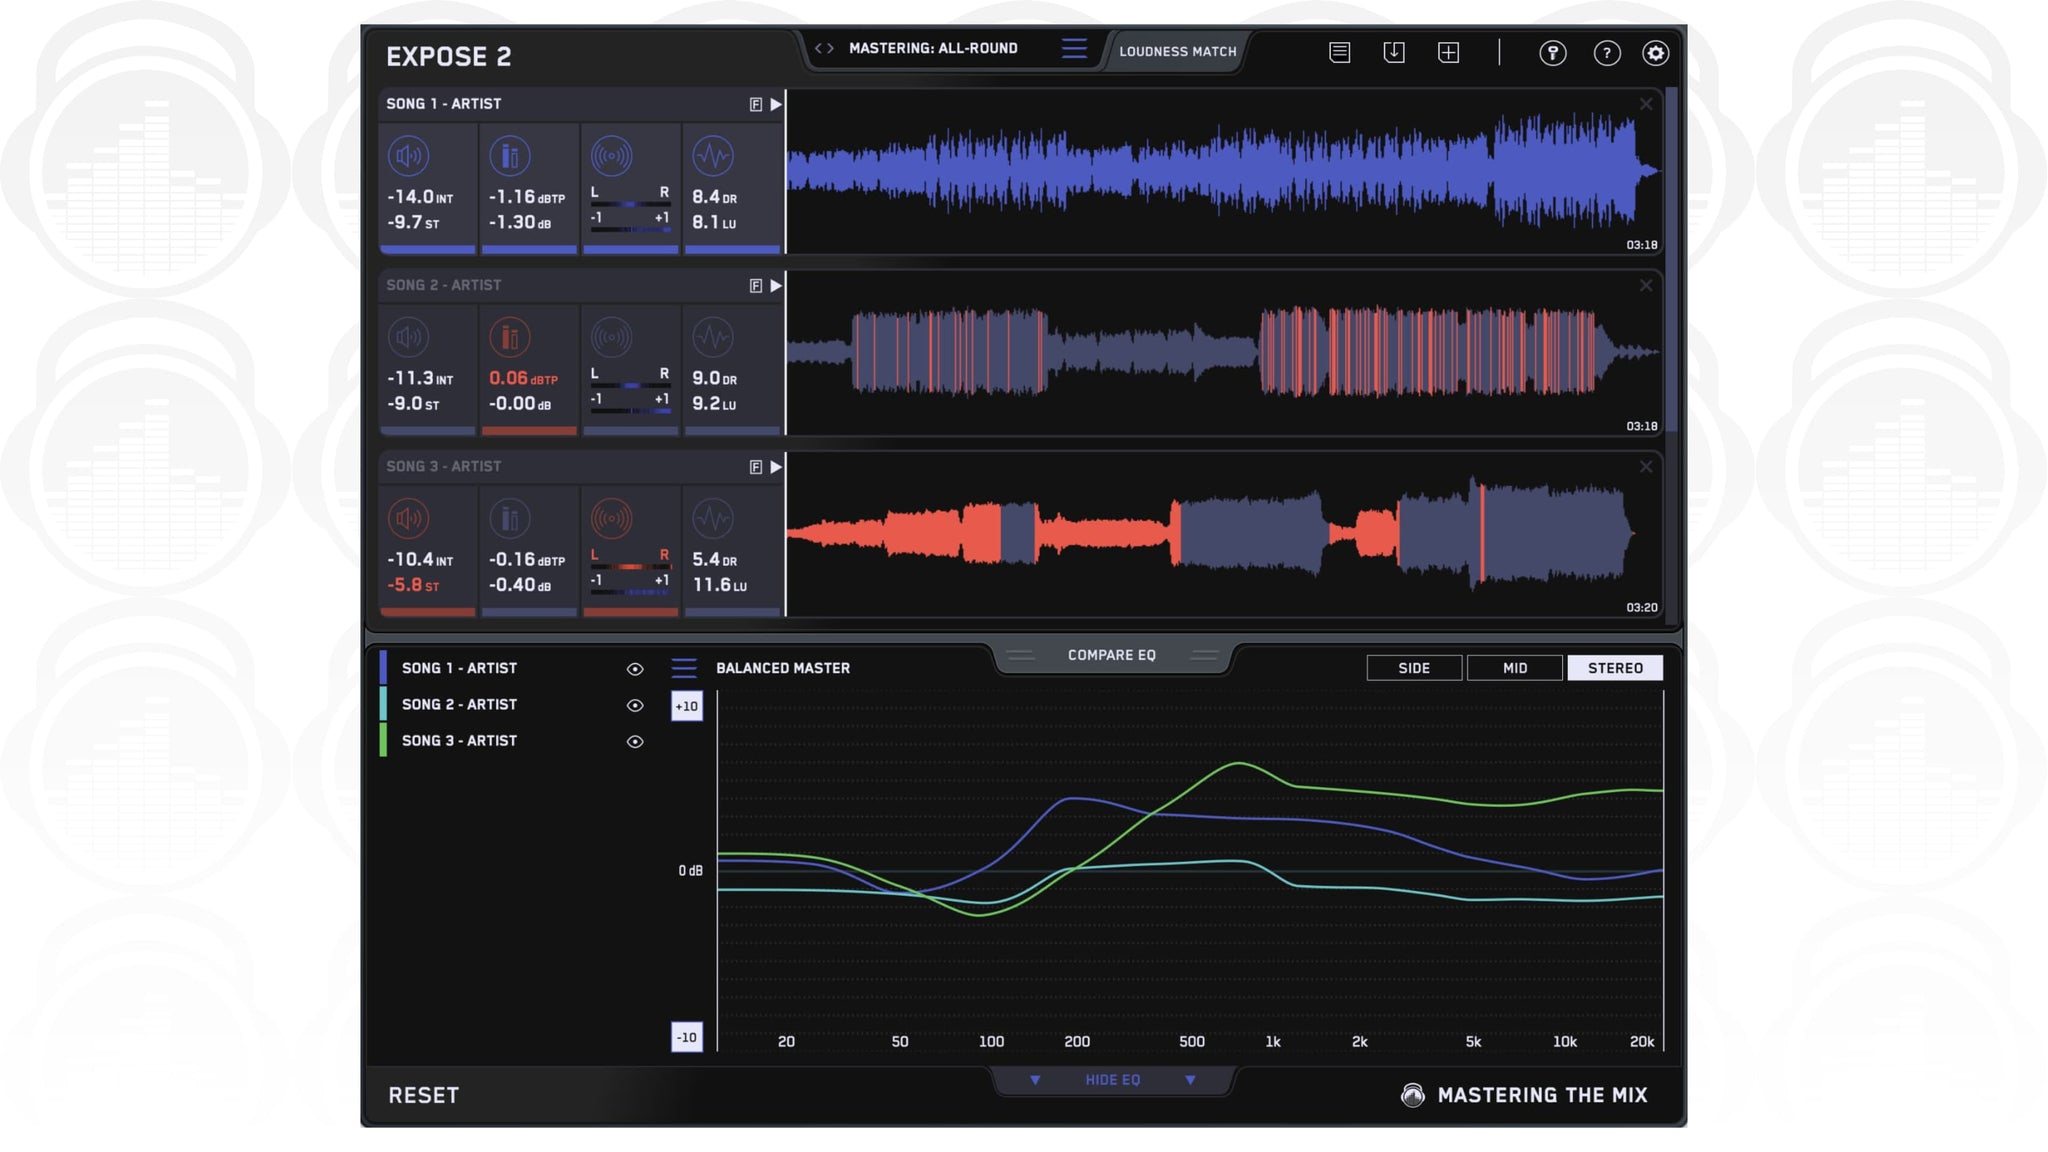This screenshot has width=2048, height=1152.
Task: Play Song 1 - Artist
Action: [776, 104]
